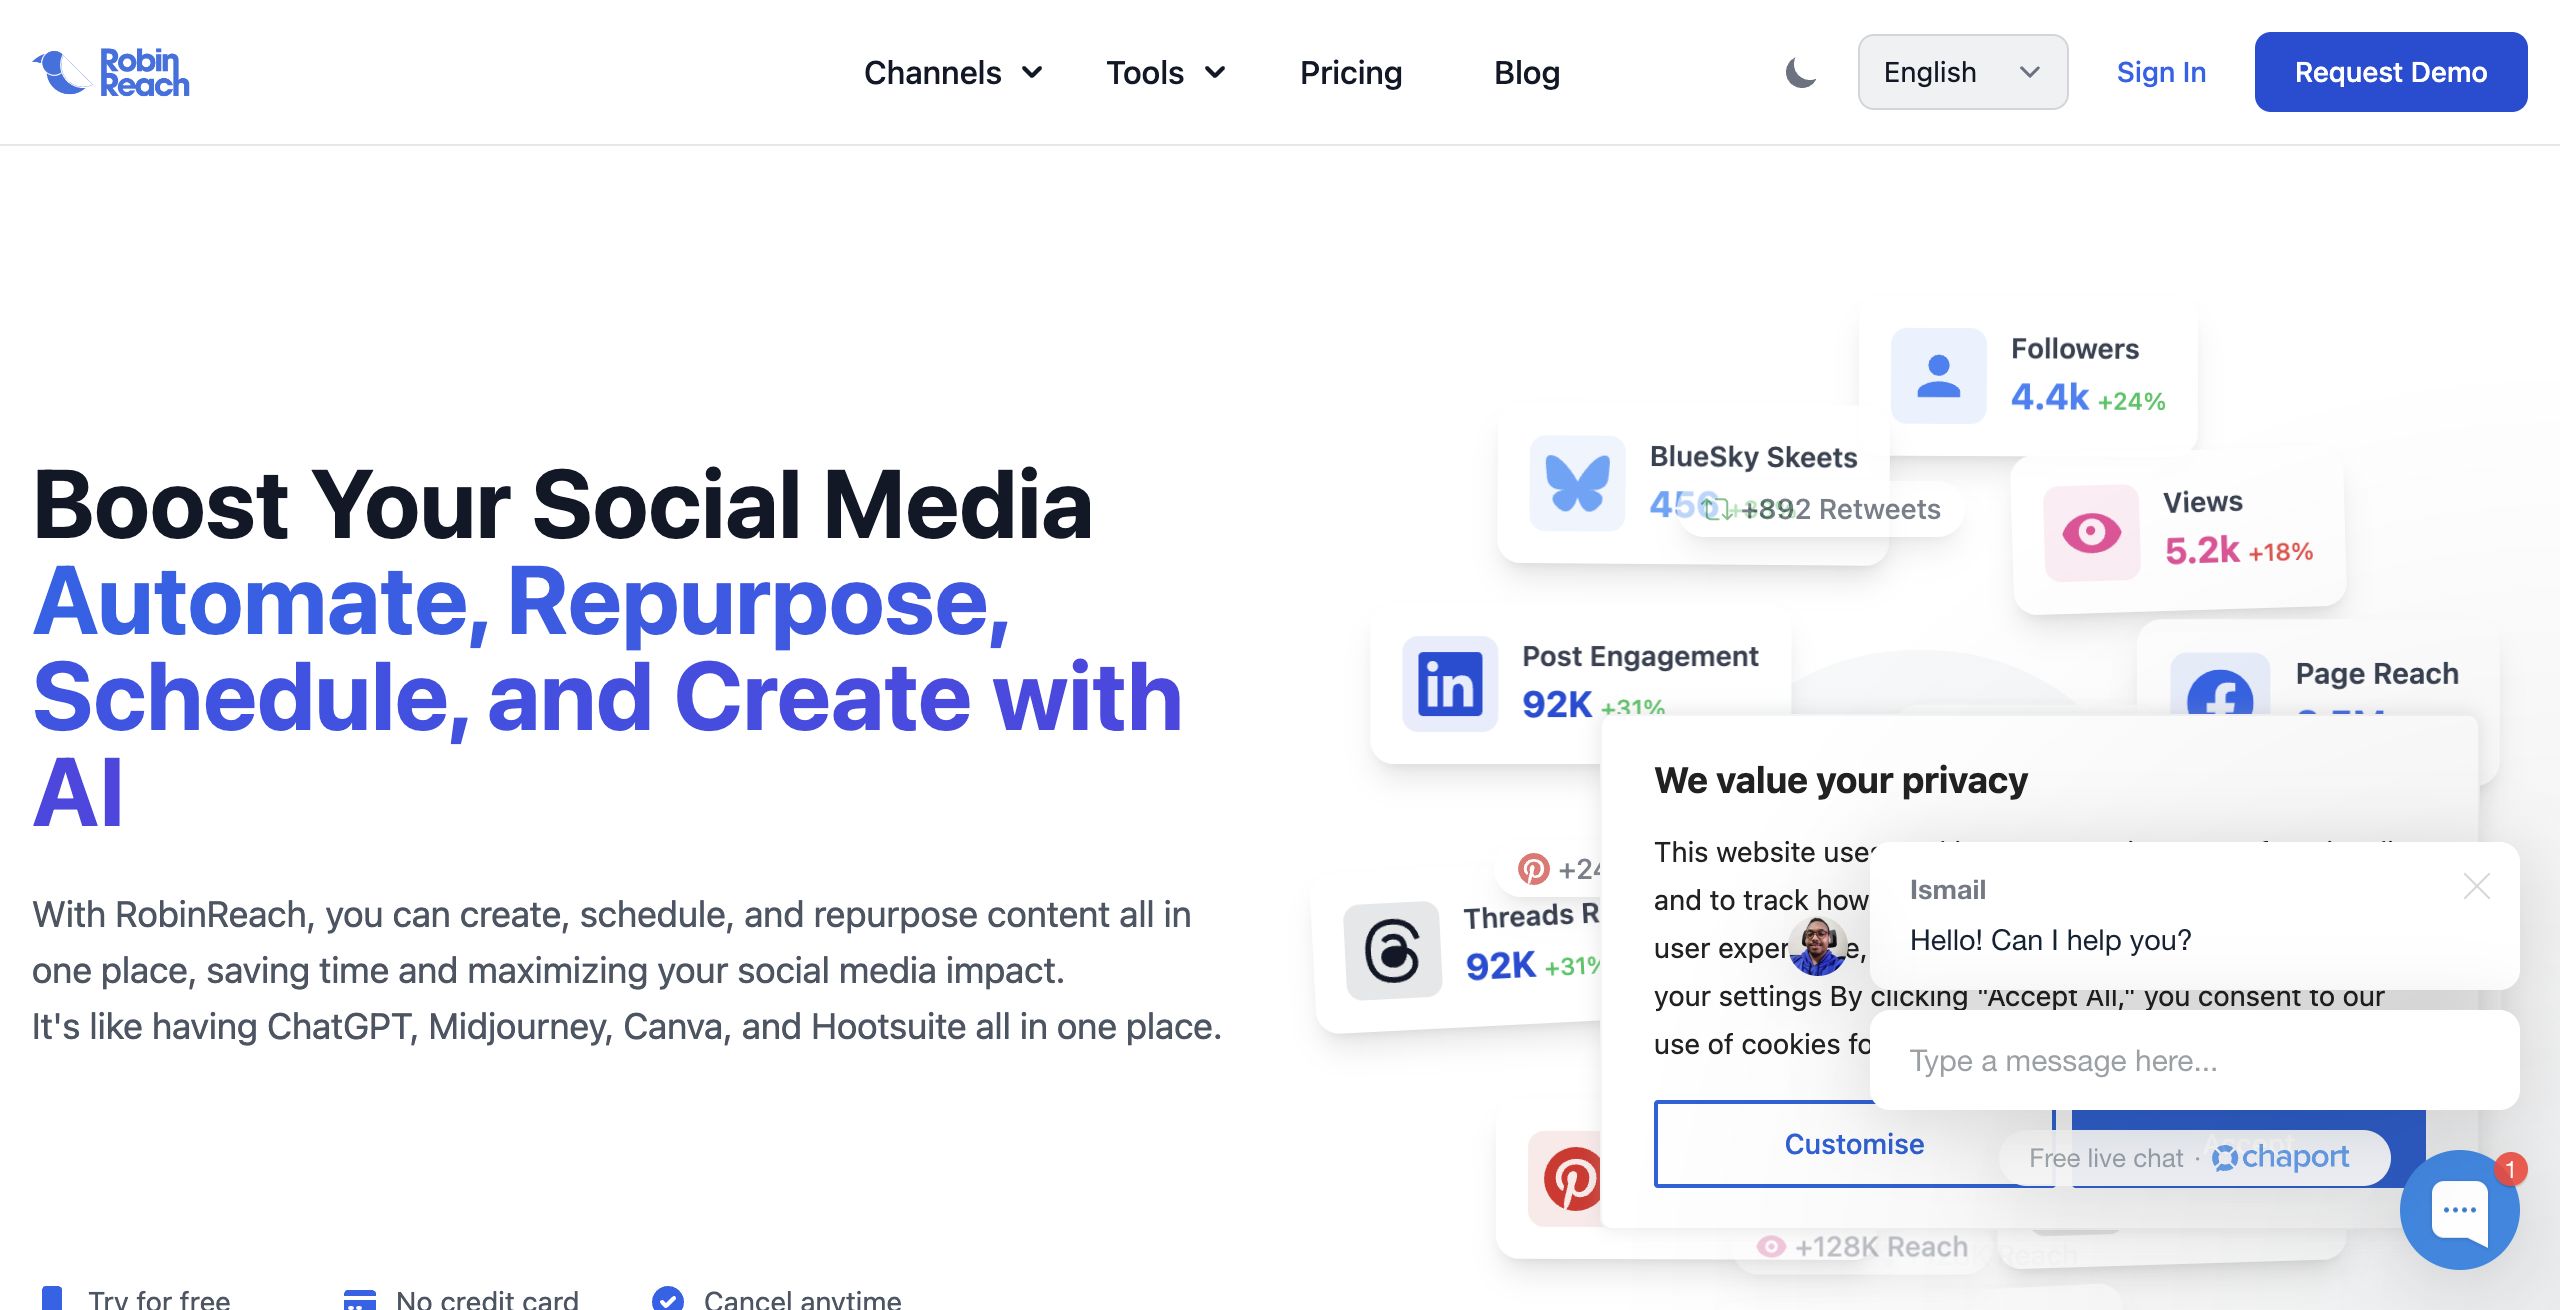Click the large Pinterest logo icon
Viewport: 2560px width, 1310px height.
point(1572,1178)
